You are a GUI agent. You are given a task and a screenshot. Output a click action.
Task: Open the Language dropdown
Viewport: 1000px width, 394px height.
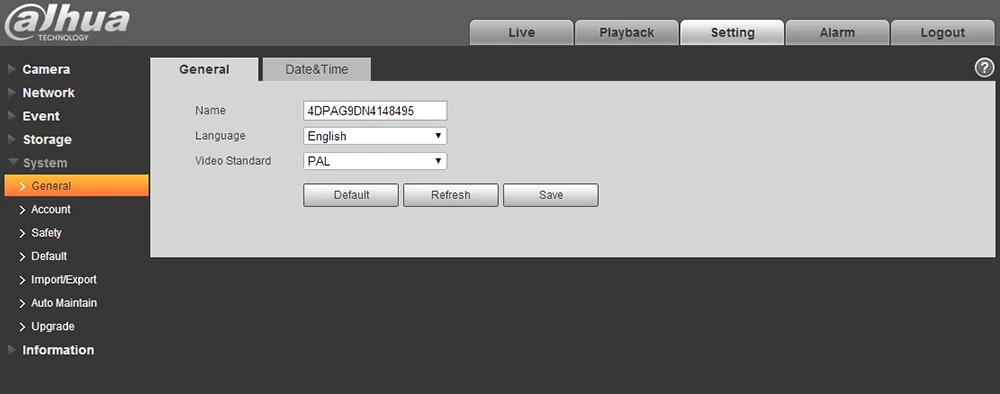click(375, 136)
